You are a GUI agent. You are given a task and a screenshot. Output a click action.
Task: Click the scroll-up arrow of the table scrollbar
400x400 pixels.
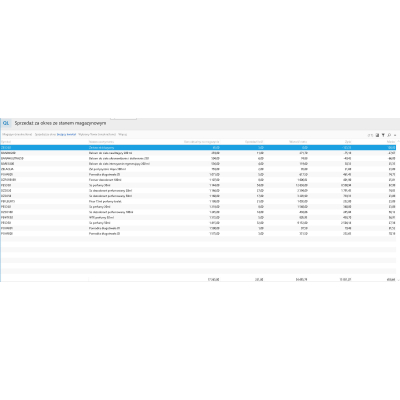(398, 142)
